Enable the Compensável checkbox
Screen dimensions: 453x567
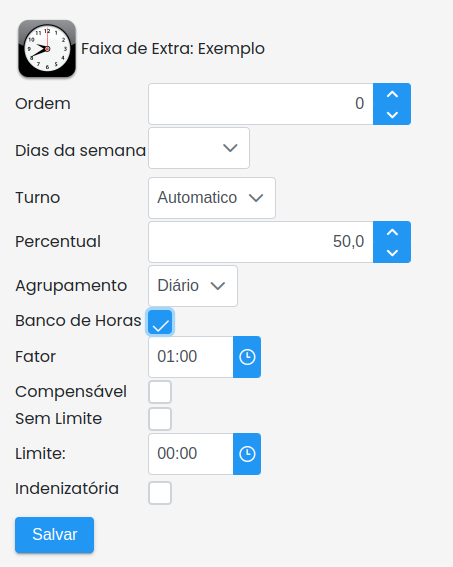tap(160, 392)
